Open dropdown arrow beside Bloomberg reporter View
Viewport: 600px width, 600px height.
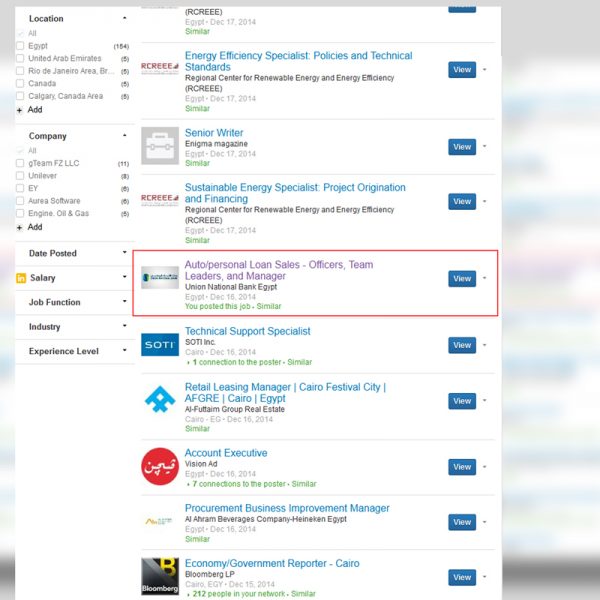coord(484,577)
